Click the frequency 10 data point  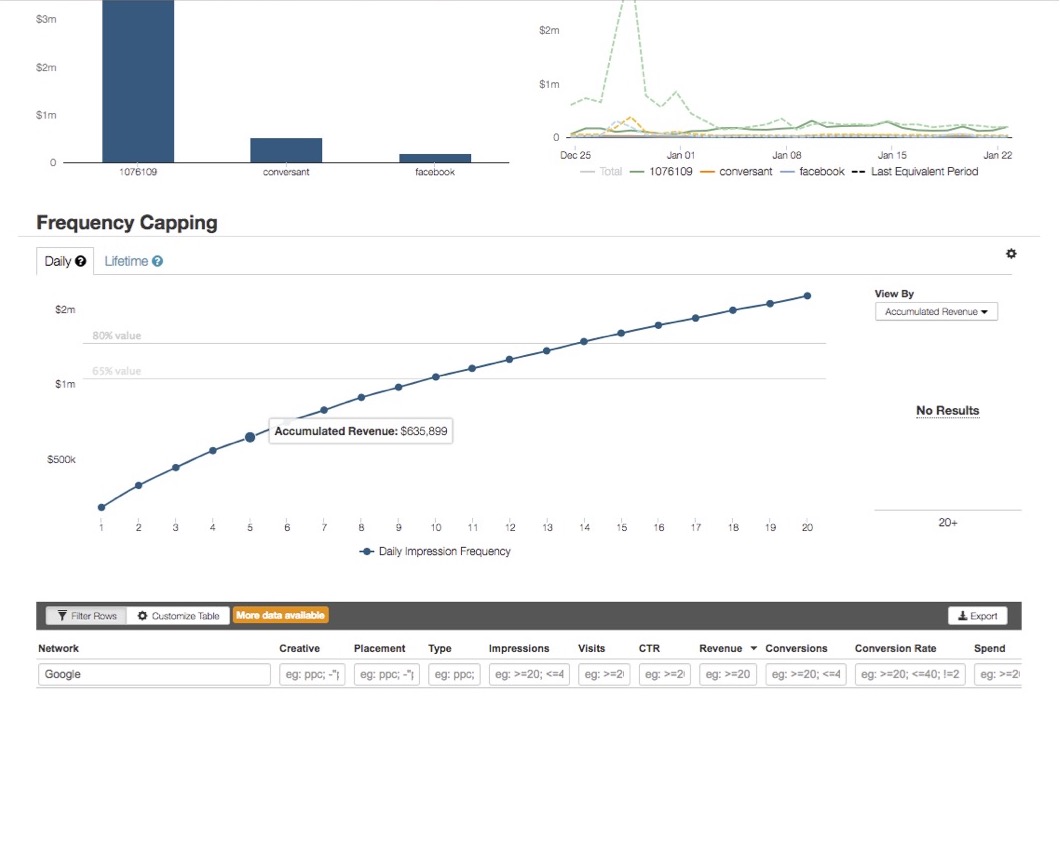pos(436,377)
